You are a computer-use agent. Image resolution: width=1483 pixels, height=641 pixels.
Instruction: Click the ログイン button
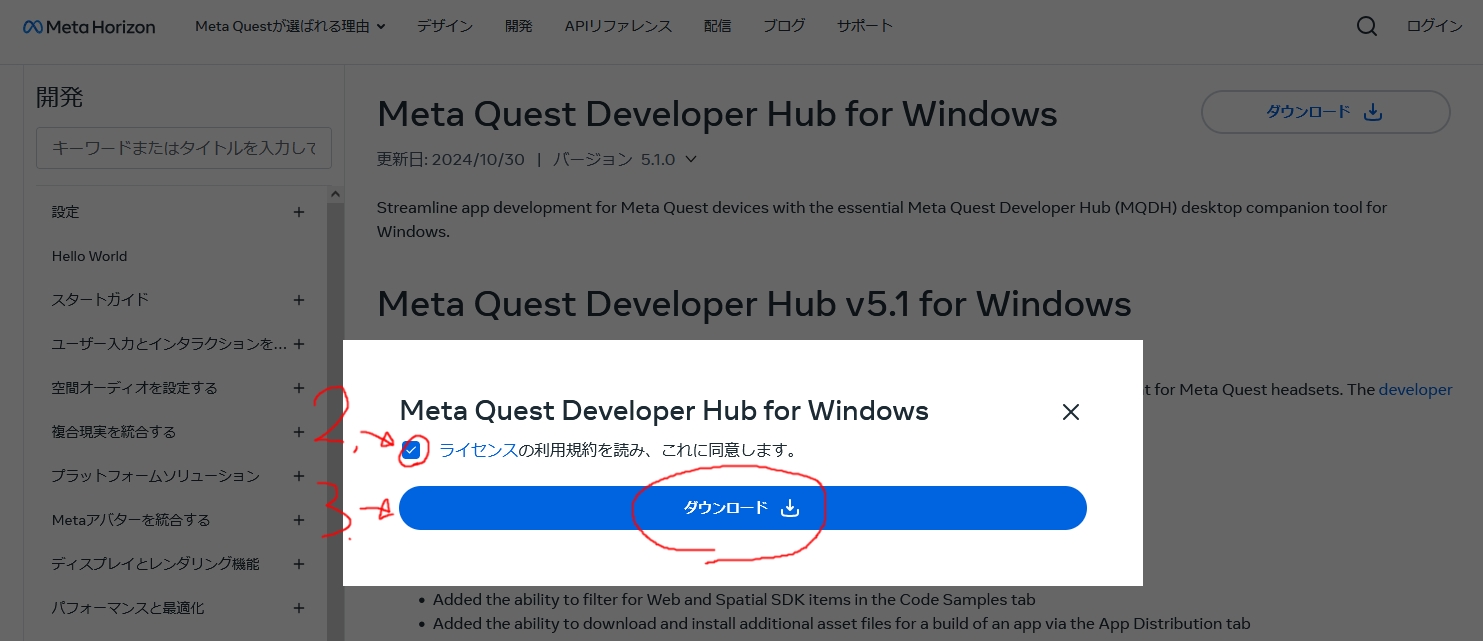click(1433, 26)
